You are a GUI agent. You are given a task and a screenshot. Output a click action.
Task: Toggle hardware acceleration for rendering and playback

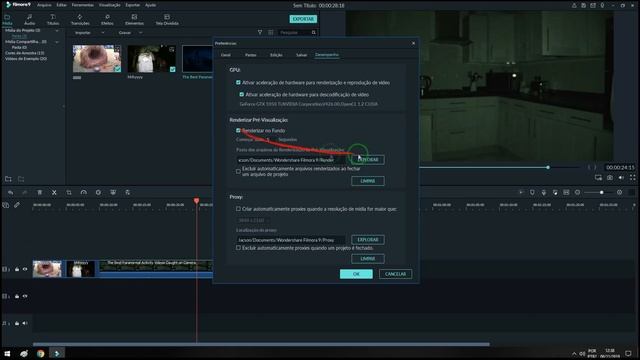tap(238, 82)
